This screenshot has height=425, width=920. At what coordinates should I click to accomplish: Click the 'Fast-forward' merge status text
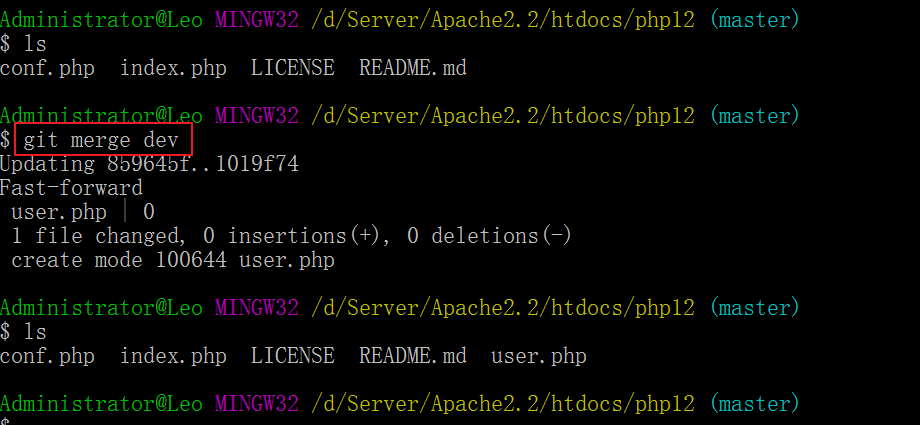pos(71,188)
